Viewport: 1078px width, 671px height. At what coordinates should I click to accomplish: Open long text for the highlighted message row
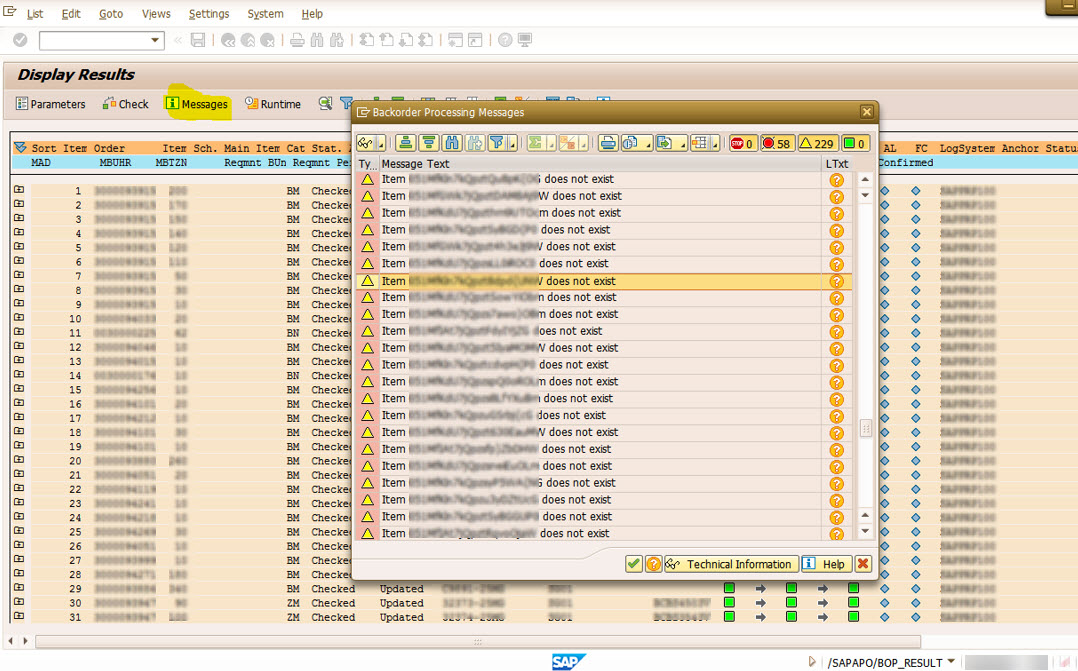[836, 281]
